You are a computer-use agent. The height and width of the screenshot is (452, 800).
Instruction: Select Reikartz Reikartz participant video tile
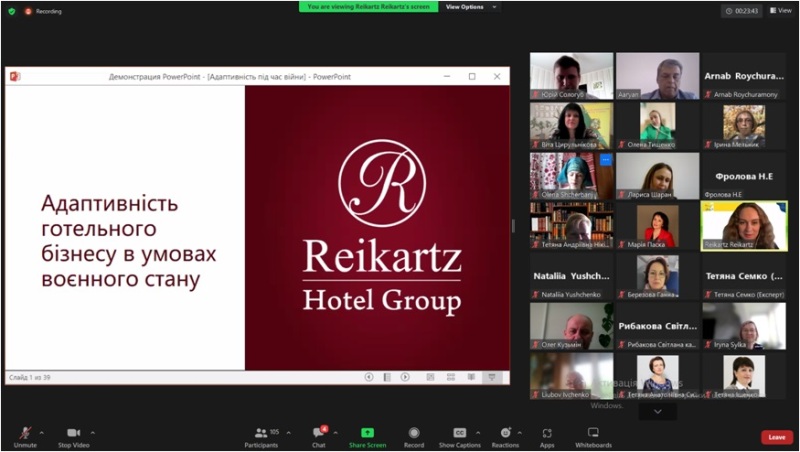pos(744,225)
